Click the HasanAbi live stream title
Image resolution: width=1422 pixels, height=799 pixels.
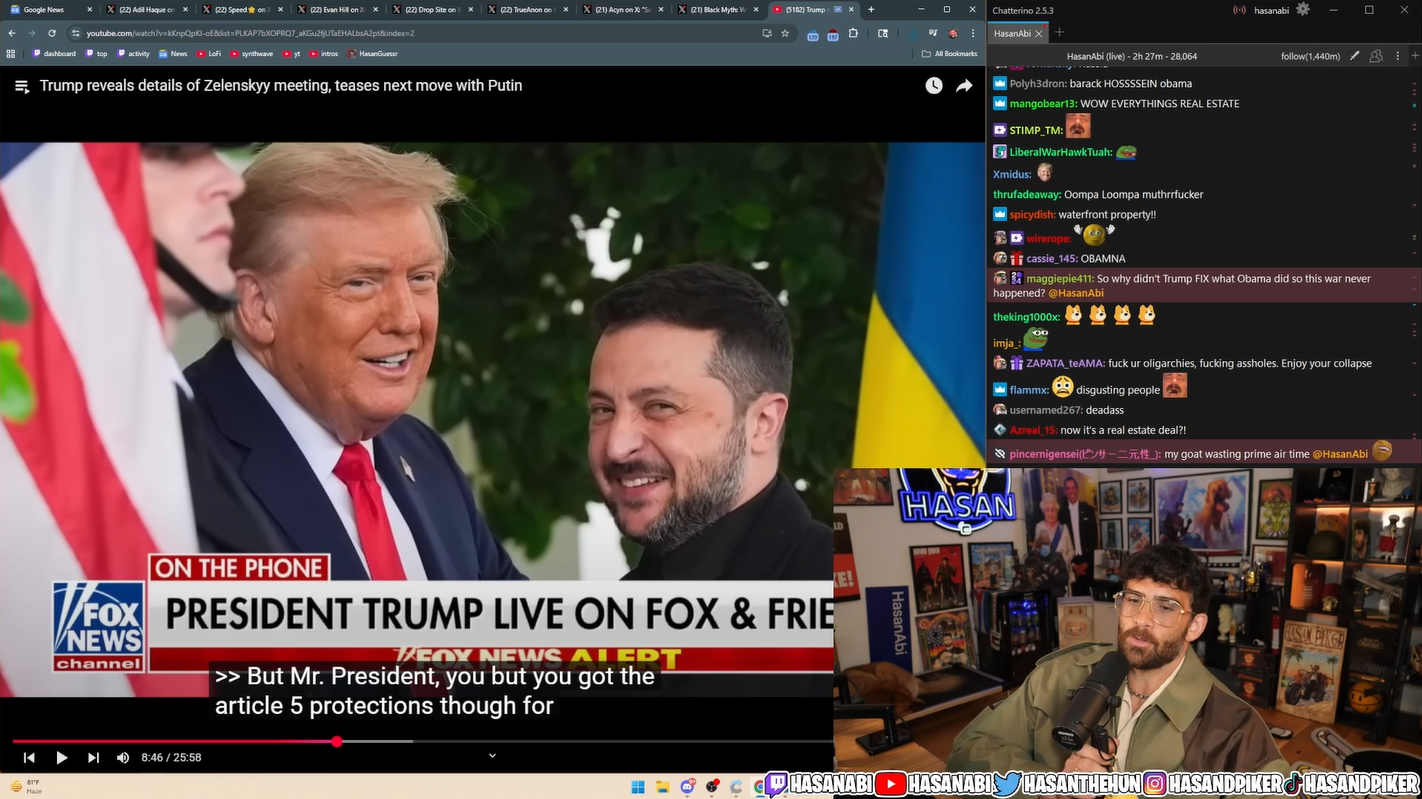[x=1132, y=56]
